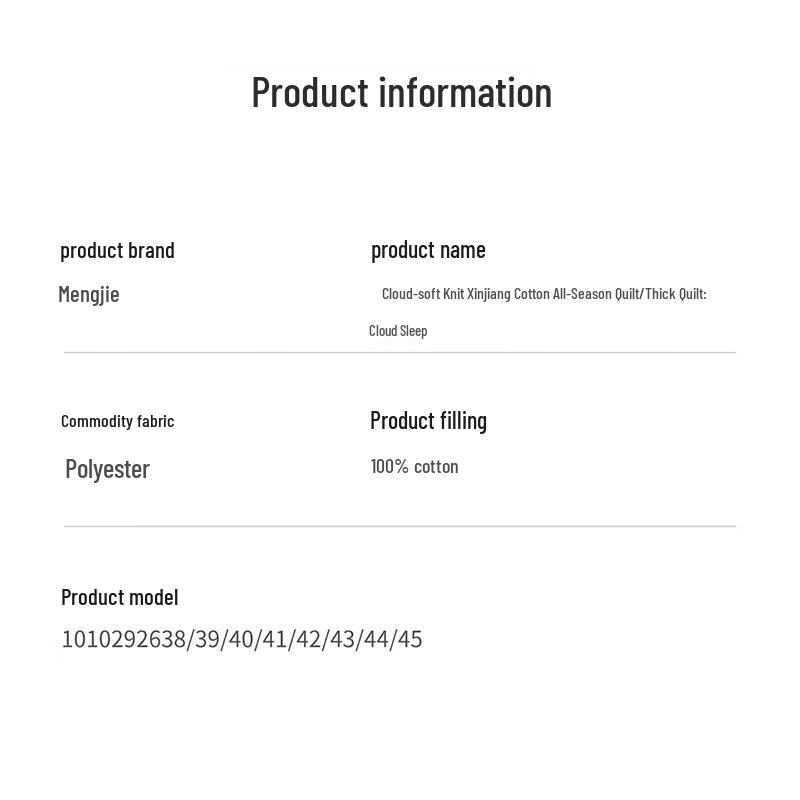Select the "Product model" label
800x800 pixels.
119,597
